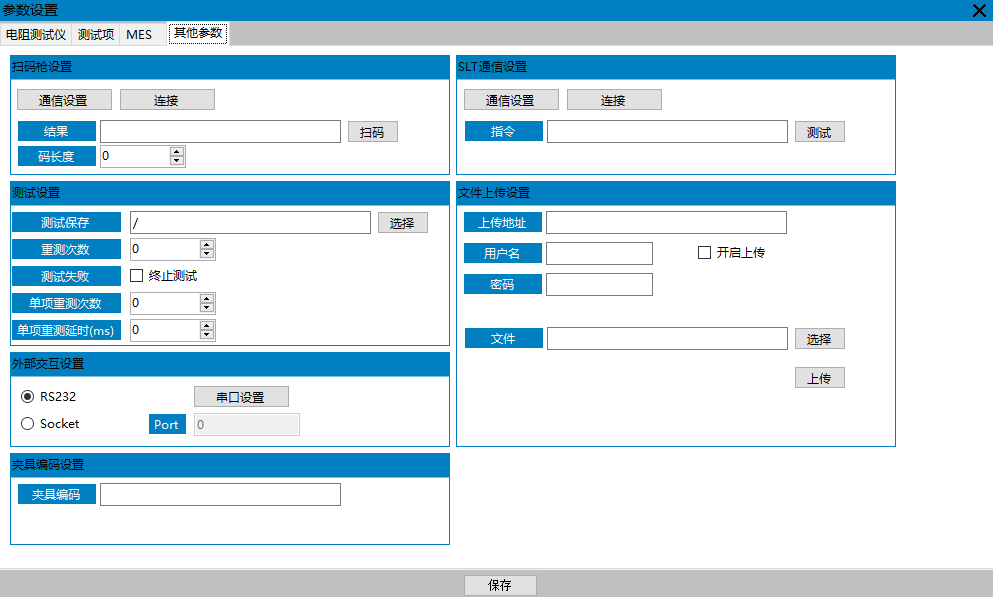Click the 其他参数 tab
993x597 pixels.
point(198,33)
